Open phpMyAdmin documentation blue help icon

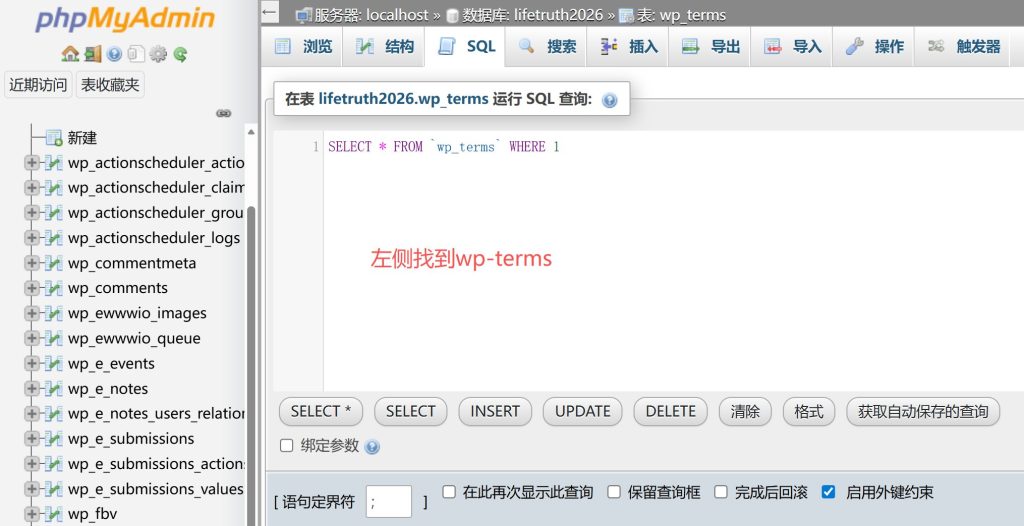[114, 54]
